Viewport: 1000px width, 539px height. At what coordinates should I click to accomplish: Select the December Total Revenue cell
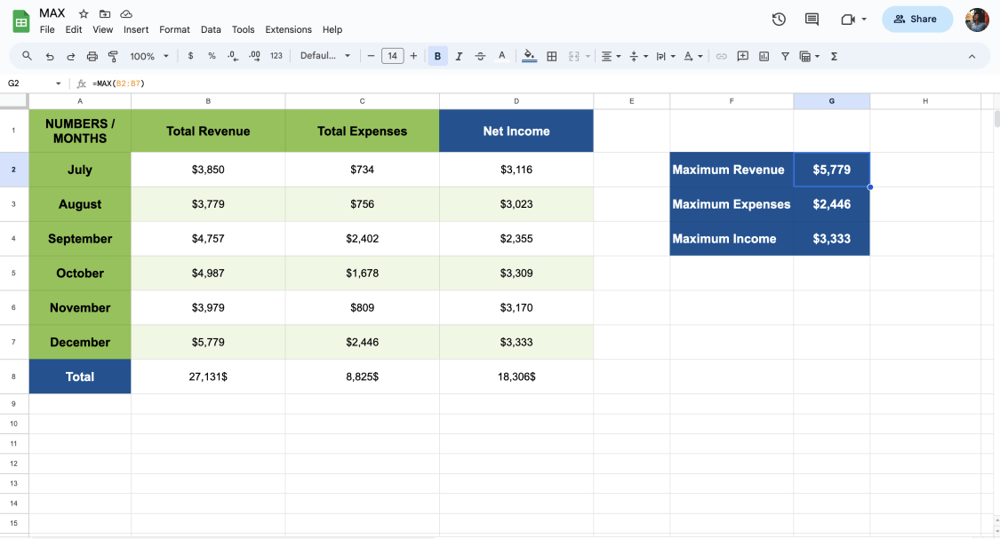(x=208, y=342)
